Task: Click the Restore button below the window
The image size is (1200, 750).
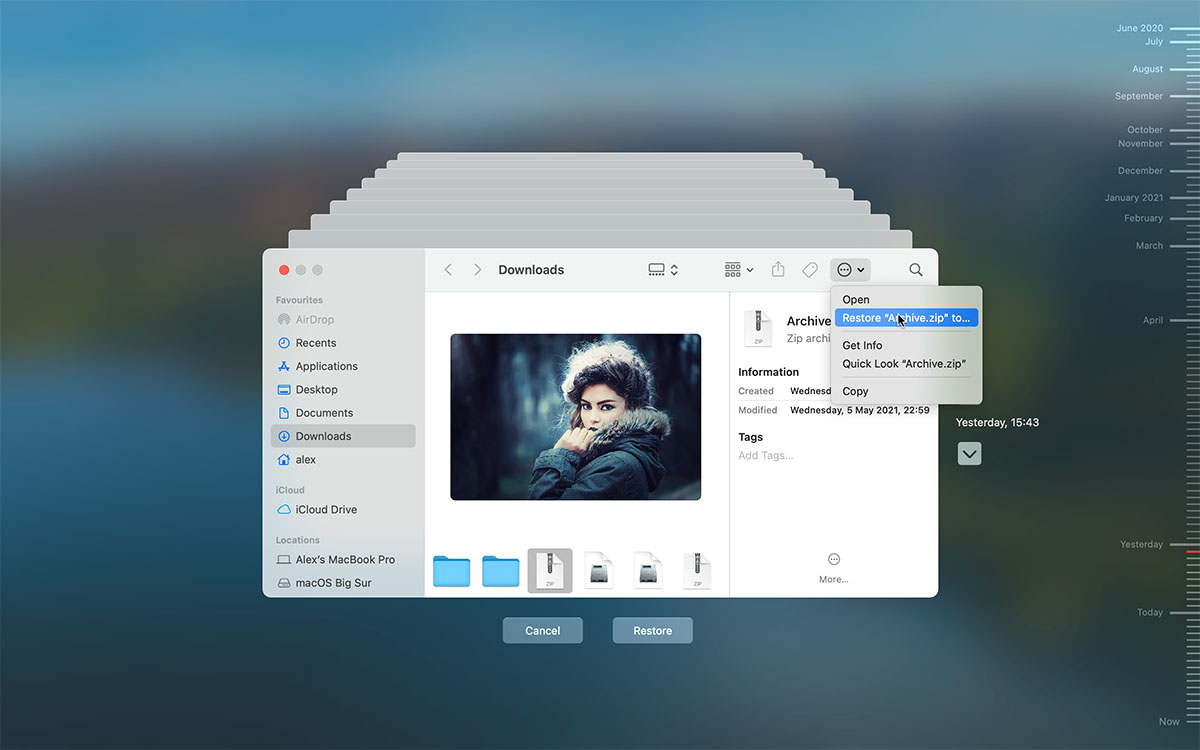Action: pyautogui.click(x=653, y=631)
